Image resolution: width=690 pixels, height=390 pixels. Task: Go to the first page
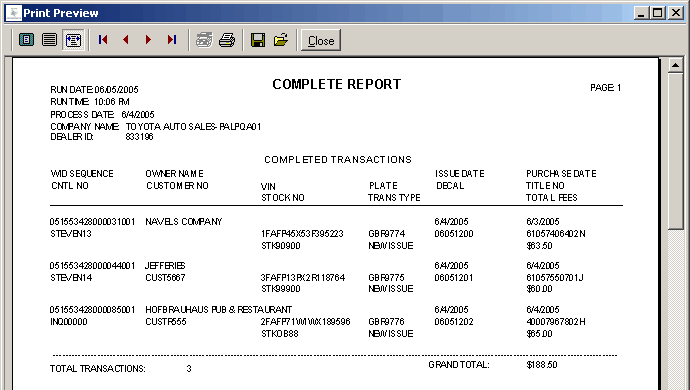tap(103, 40)
